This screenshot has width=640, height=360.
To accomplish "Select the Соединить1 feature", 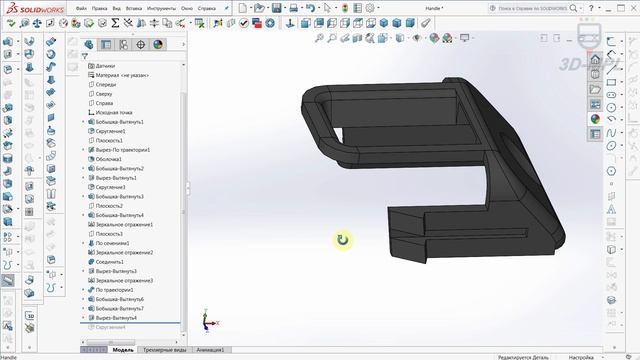I will 109,262.
